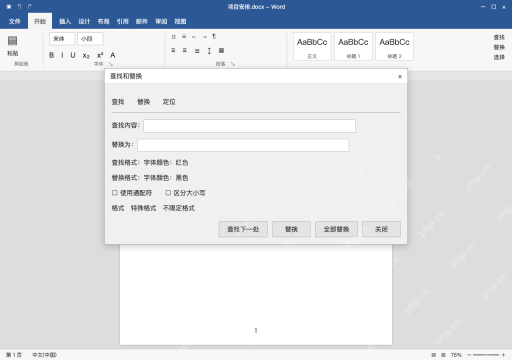Switch to the 开始 ribbon tab

40,21
